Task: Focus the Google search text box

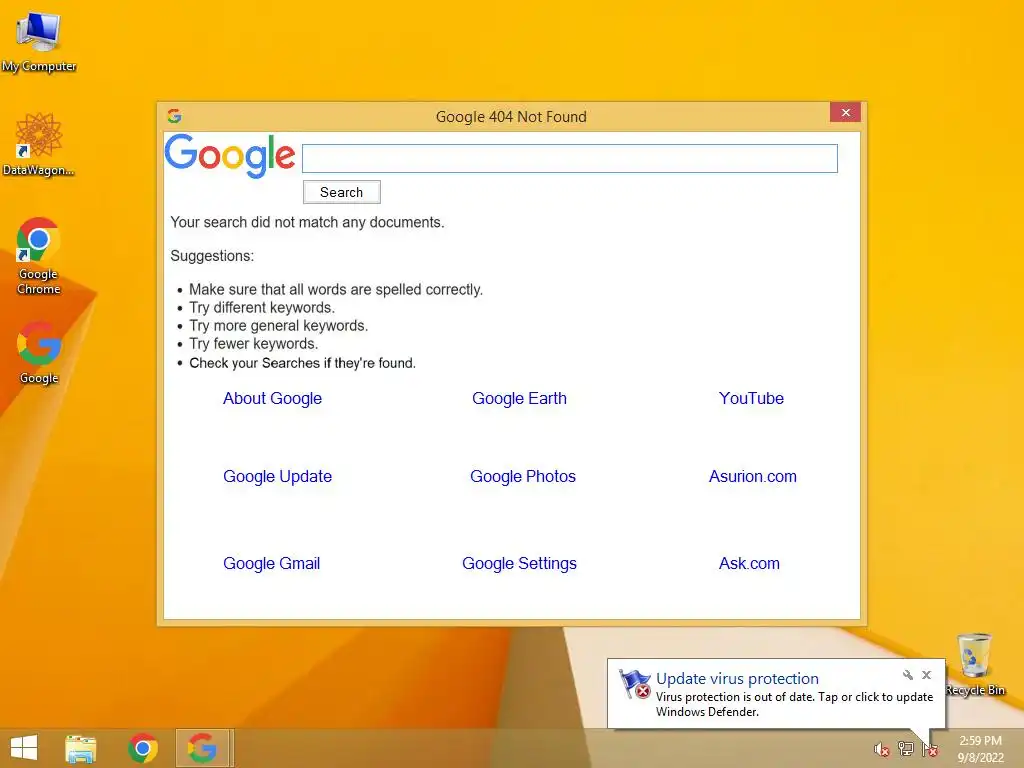Action: 569,159
